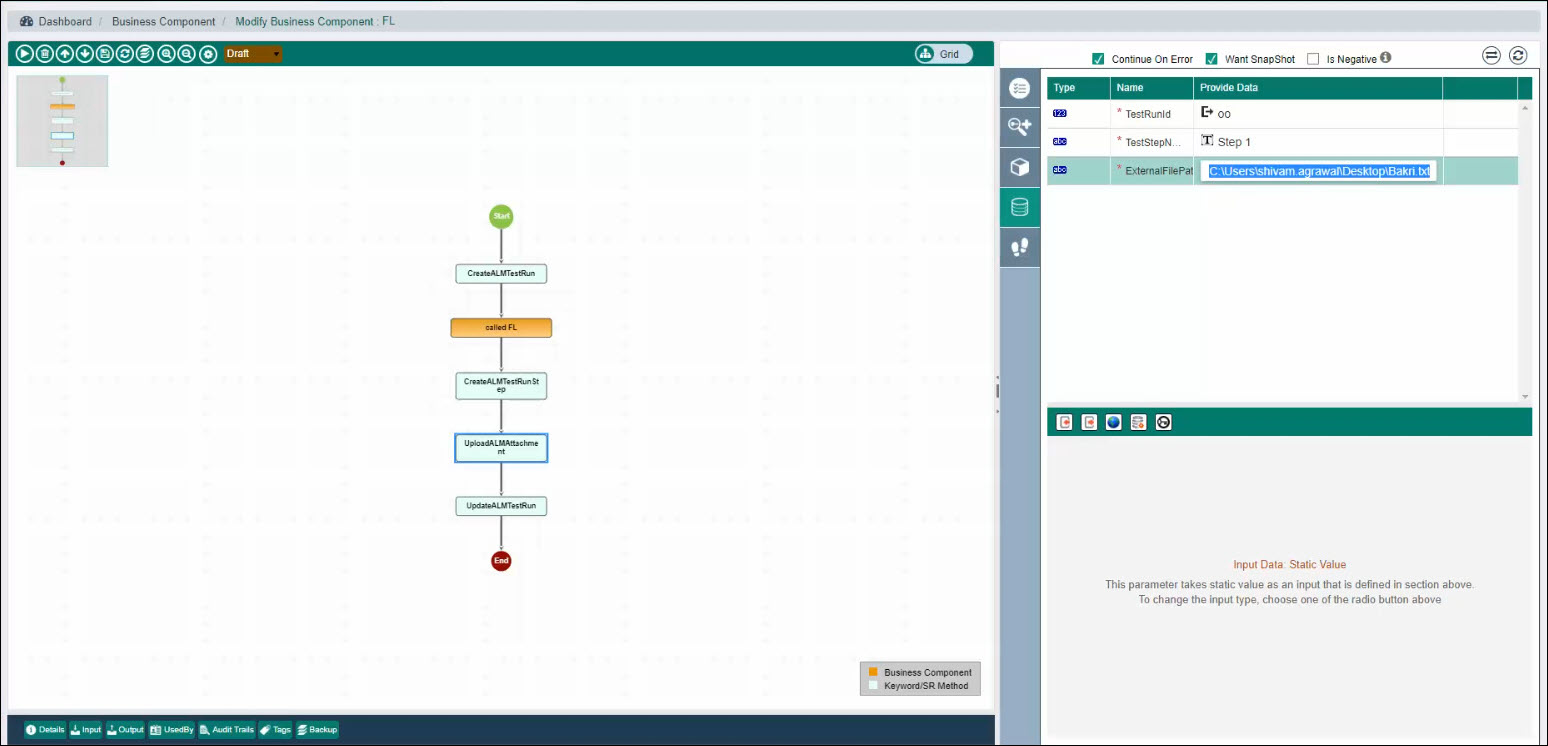Viewport: 1548px width, 746px height.
Task: Switch to the UsedBy tab
Action: click(171, 730)
